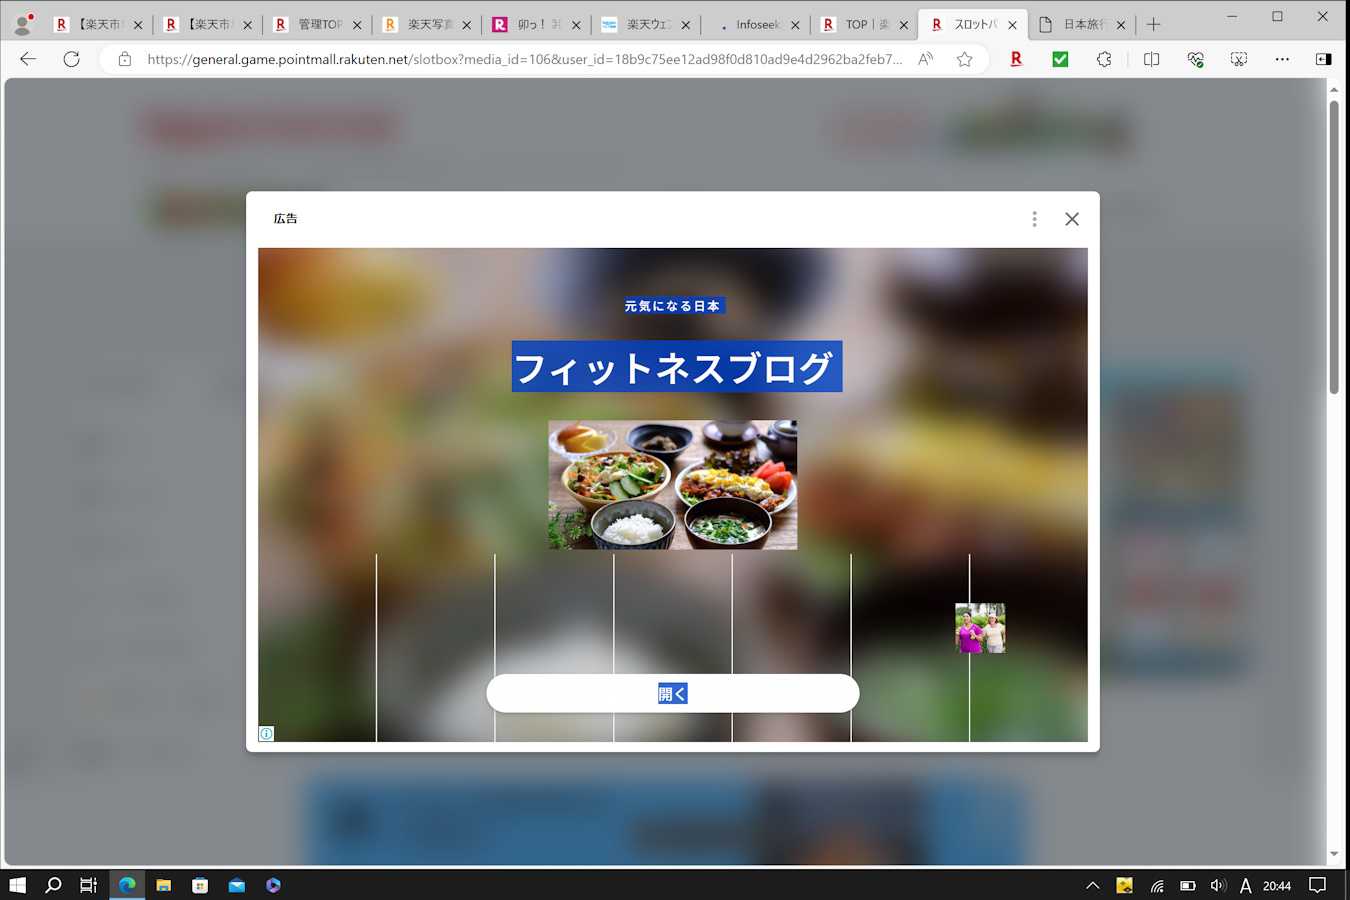Open the notification center
This screenshot has width=1350, height=900.
pos(1317,885)
